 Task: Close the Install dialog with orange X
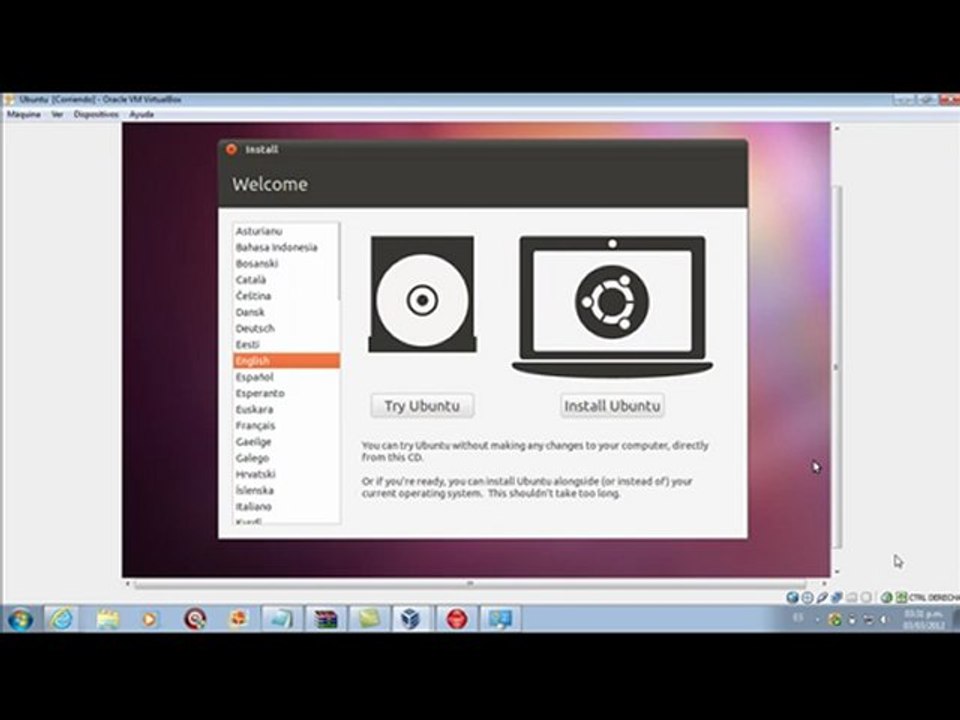point(231,149)
